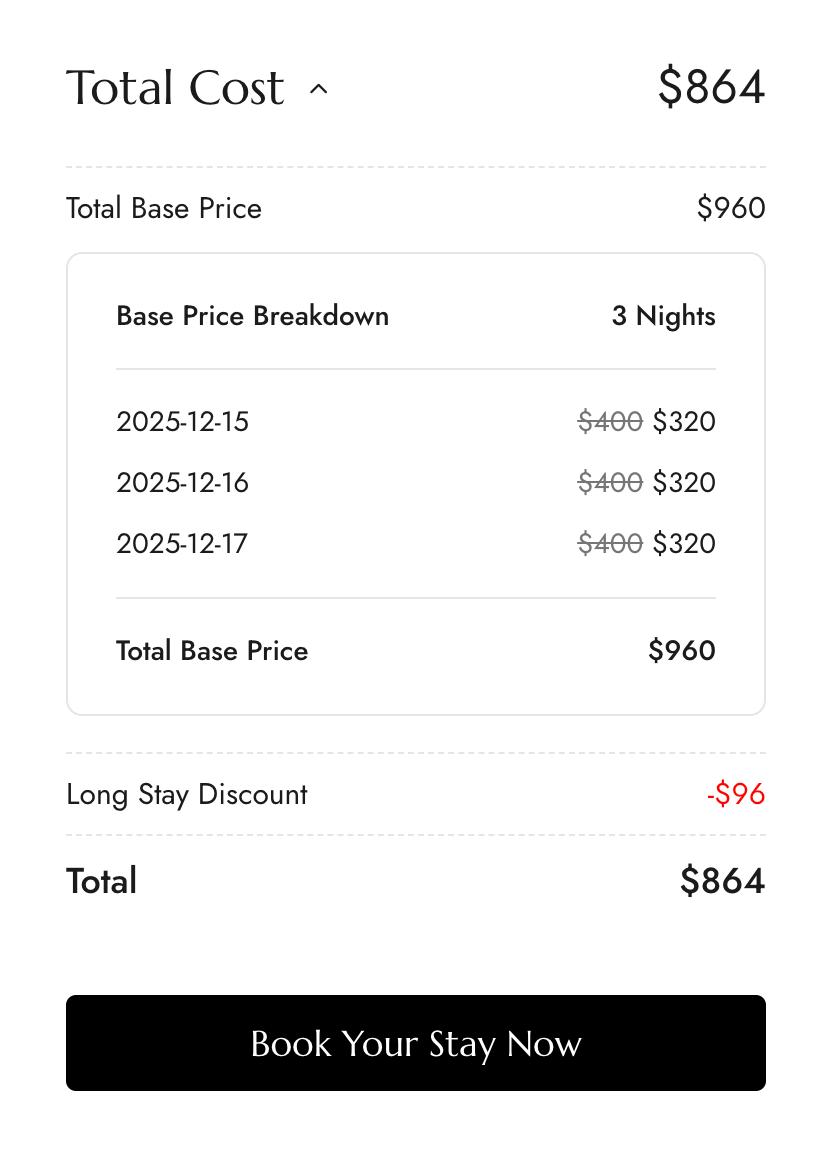Click the bold $864 in the Total row

click(722, 881)
